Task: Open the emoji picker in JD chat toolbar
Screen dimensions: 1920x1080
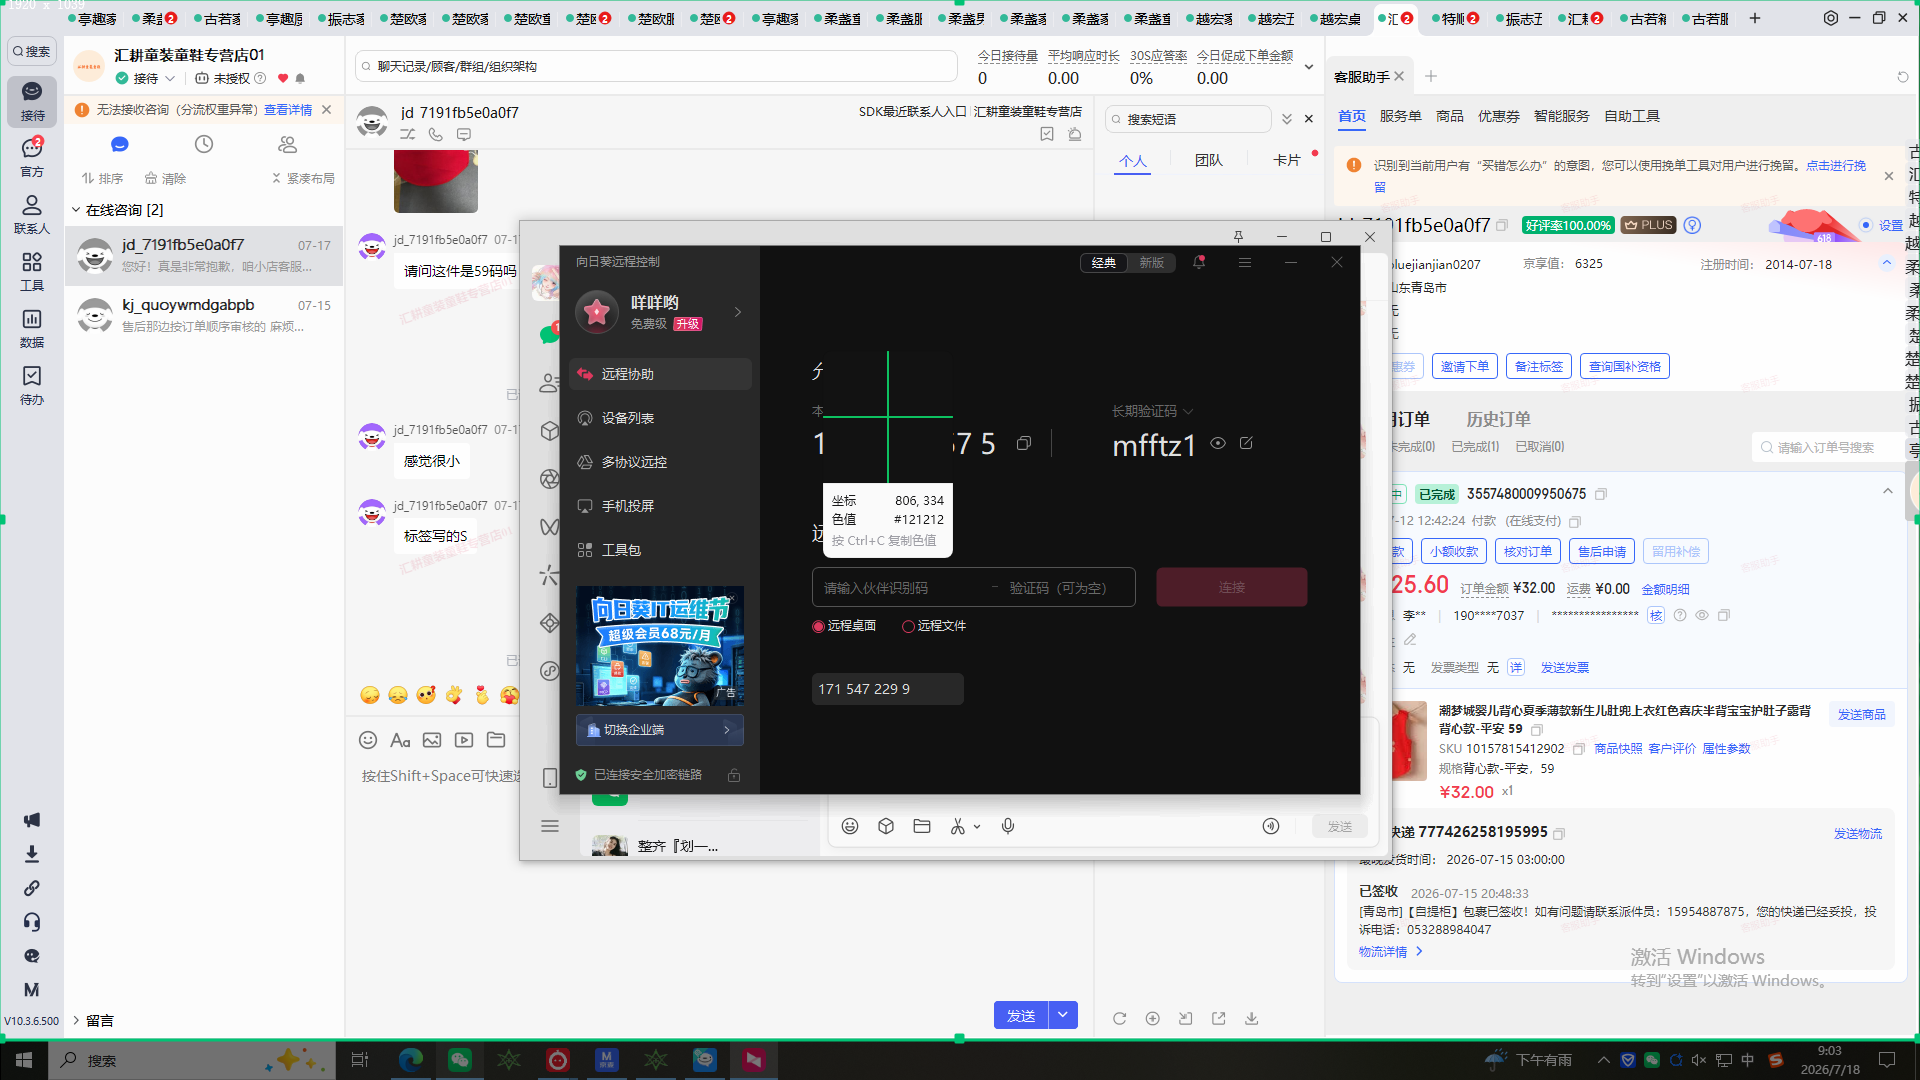Action: point(368,740)
